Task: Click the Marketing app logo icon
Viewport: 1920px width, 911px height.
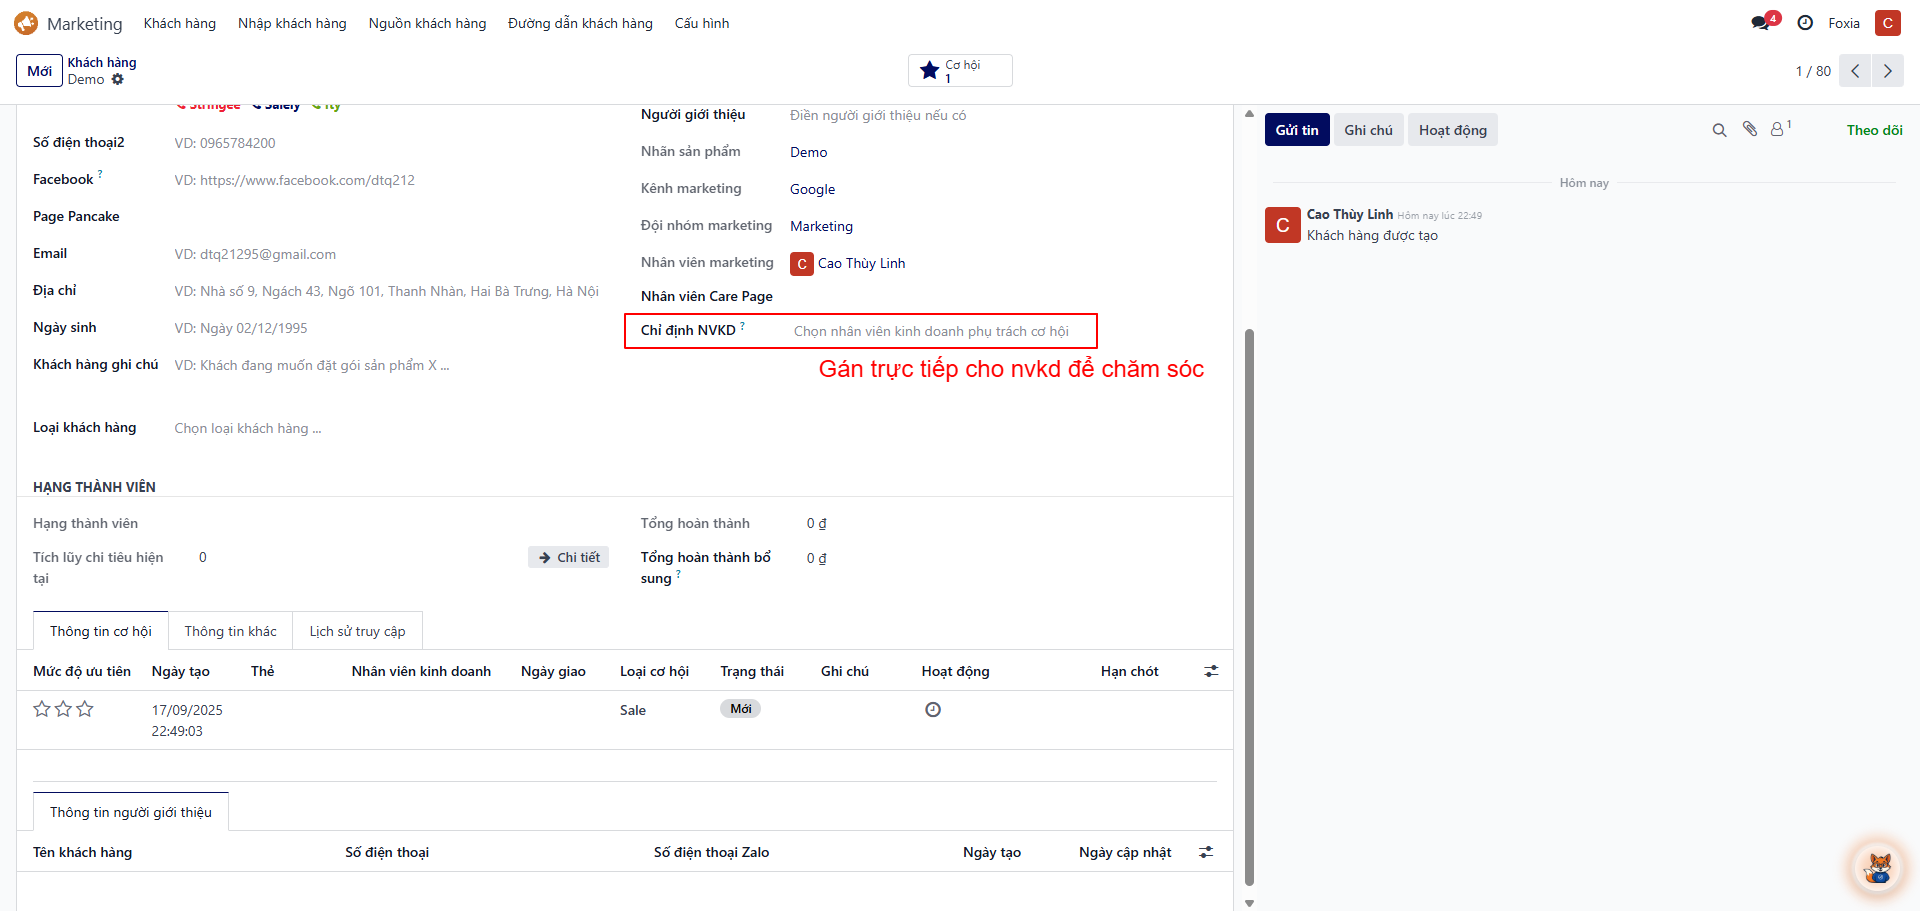Action: tap(26, 23)
